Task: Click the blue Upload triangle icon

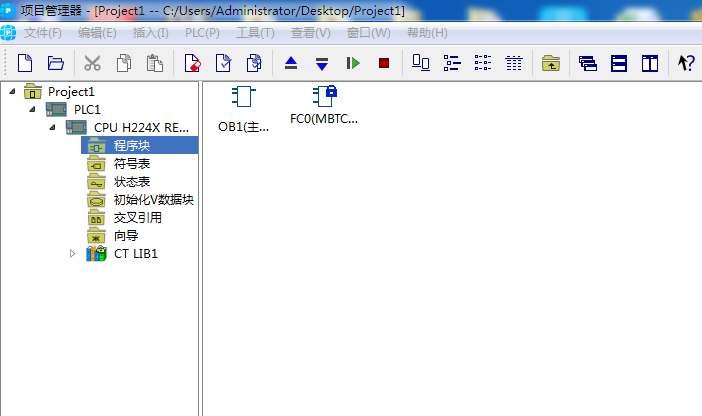Action: pos(291,63)
